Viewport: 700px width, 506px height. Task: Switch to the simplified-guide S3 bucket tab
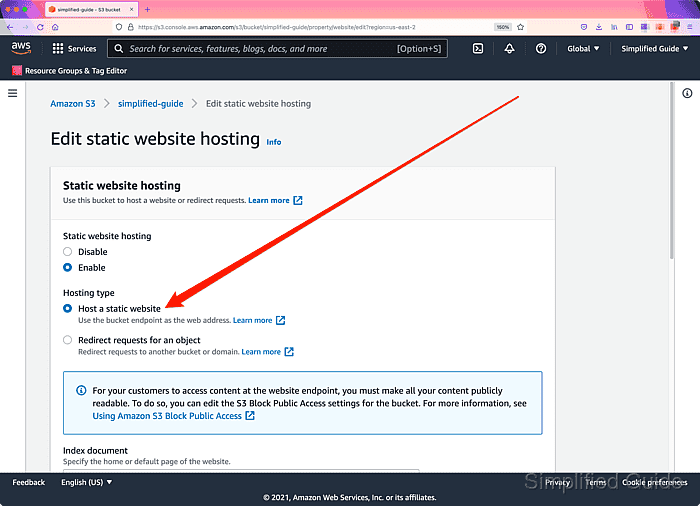[x=92, y=9]
